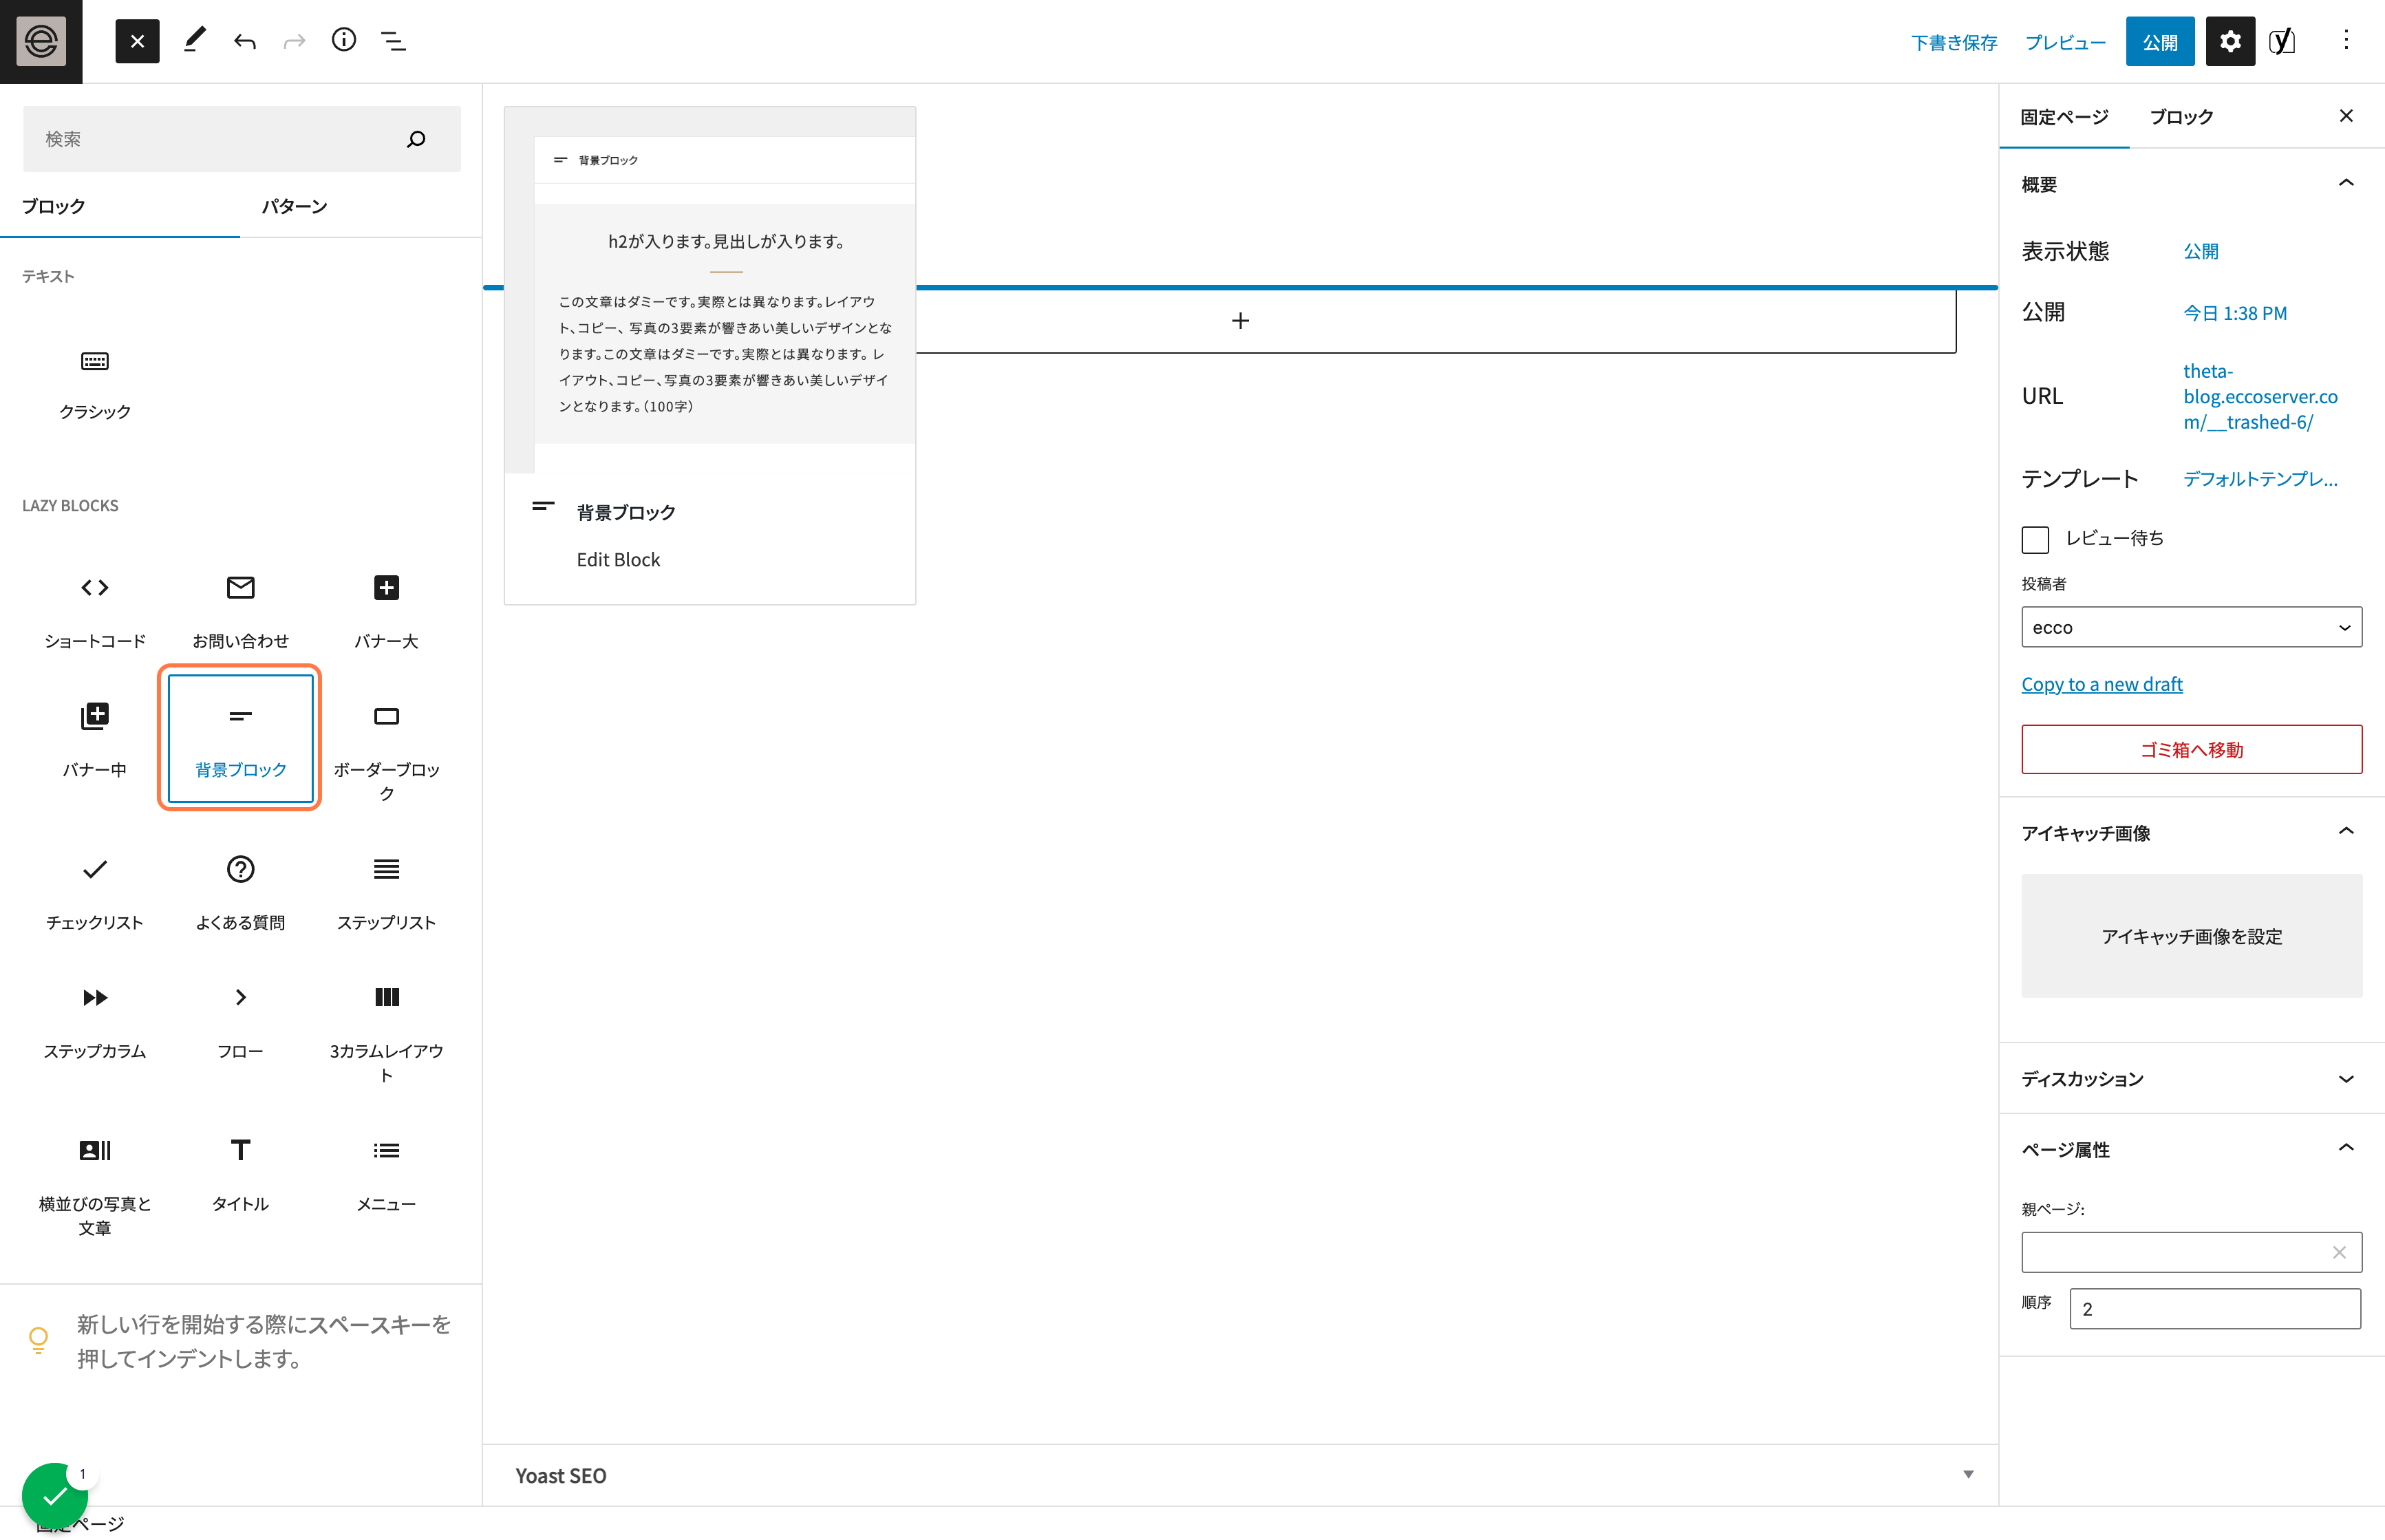Insert the お問い合わせ block
This screenshot has width=2385, height=1540.
coord(240,610)
